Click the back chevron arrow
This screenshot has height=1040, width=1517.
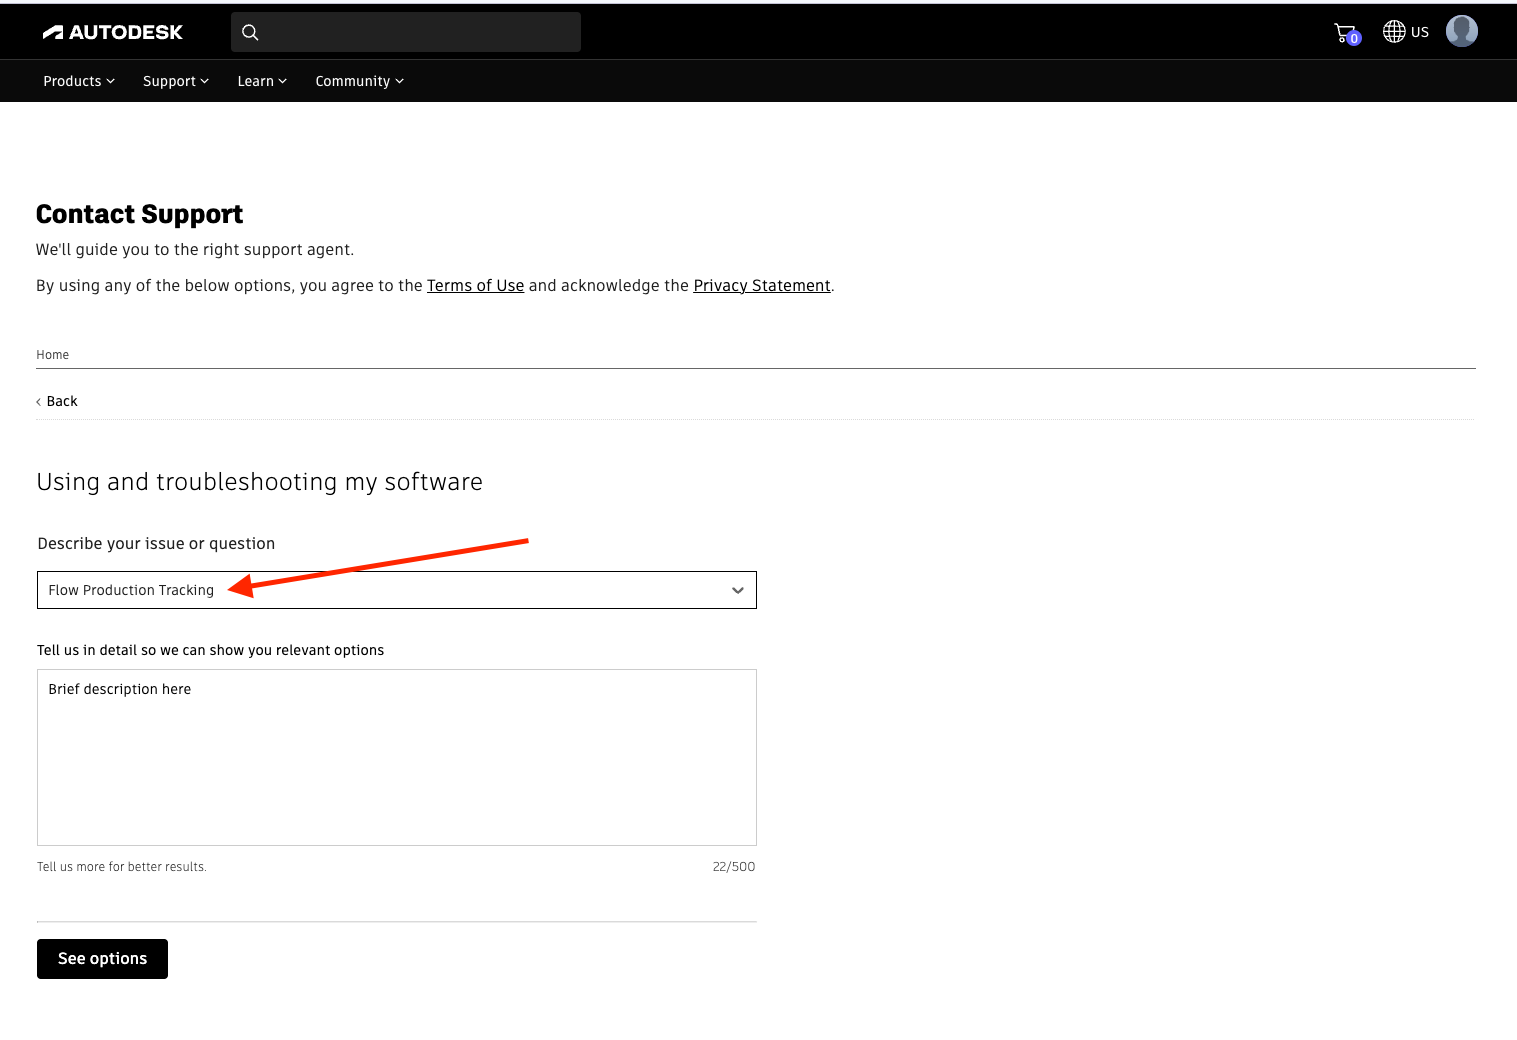tap(41, 400)
